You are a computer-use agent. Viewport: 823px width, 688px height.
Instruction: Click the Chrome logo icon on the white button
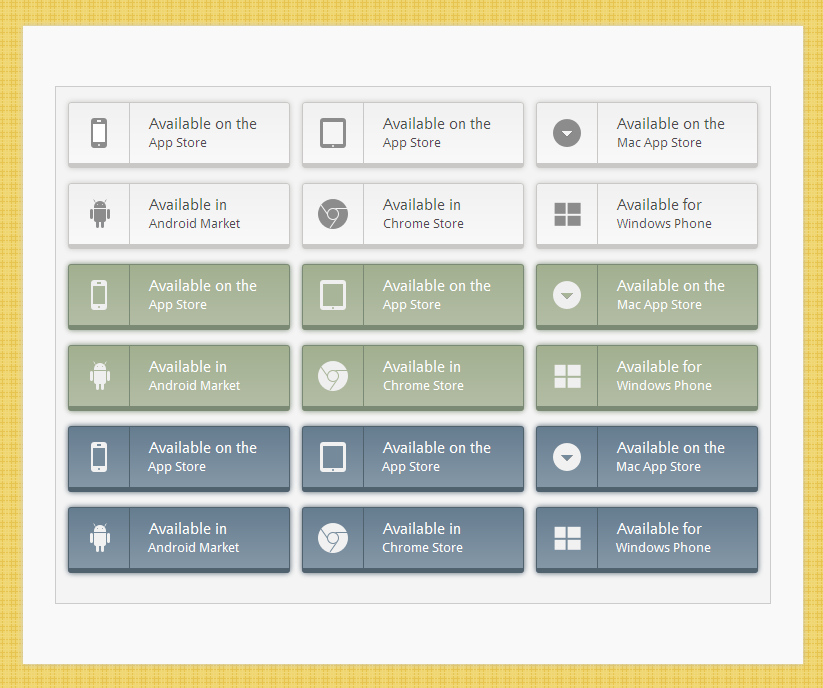click(x=333, y=214)
